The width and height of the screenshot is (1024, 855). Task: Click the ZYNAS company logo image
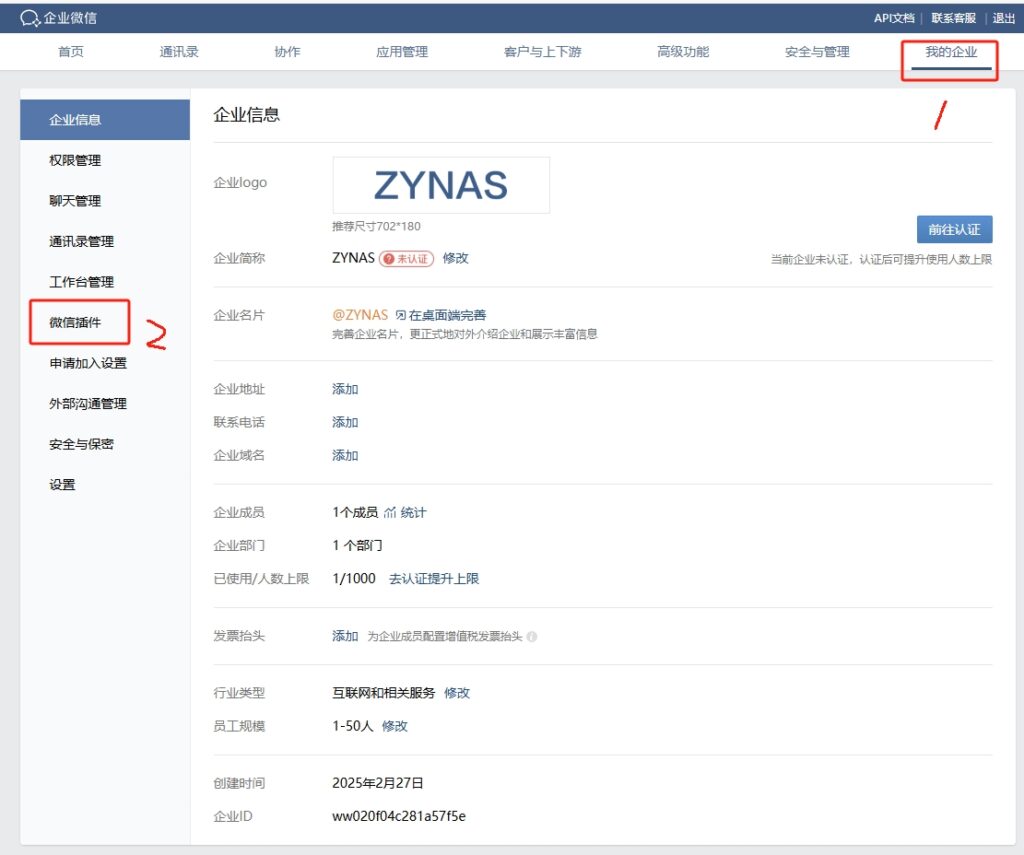(441, 185)
